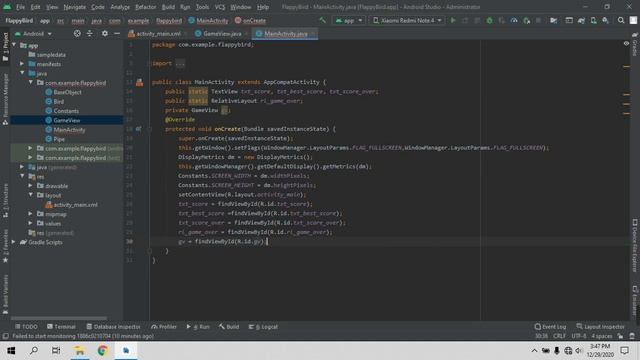Toggle inspections eye icon in editor corner
Screen dimensions: 640x360
pyautogui.click(x=626, y=43)
